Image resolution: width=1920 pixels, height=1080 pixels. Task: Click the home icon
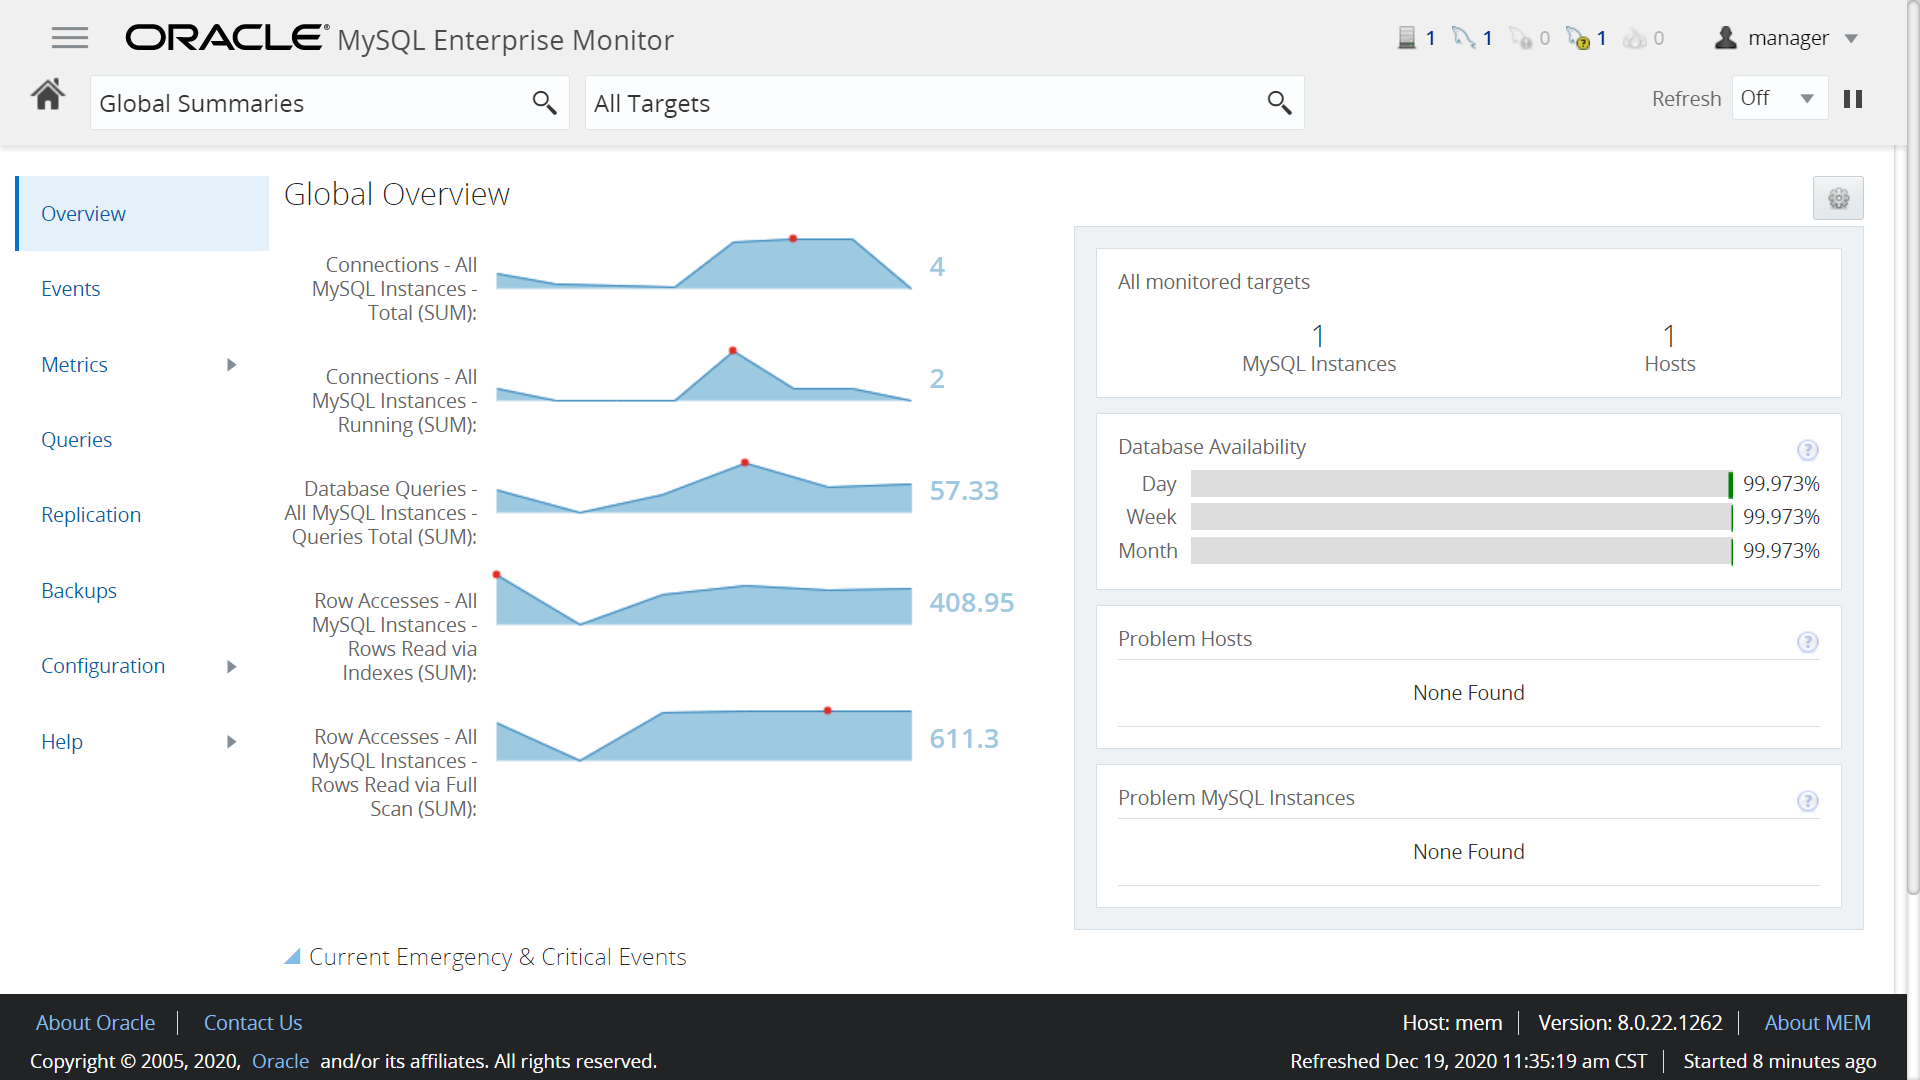click(48, 96)
